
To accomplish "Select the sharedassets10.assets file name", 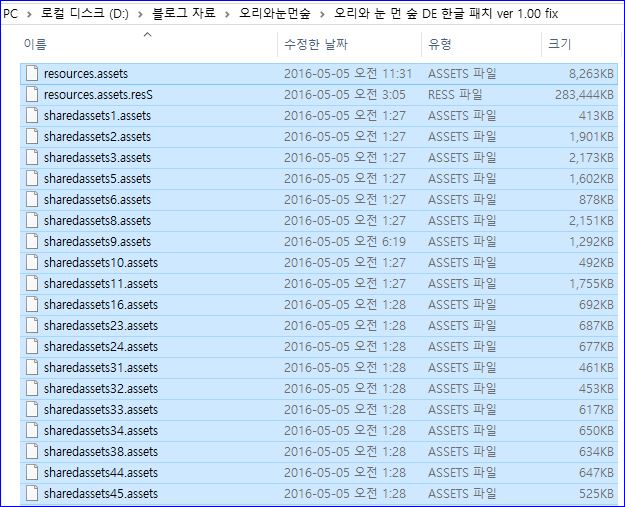I will pyautogui.click(x=101, y=263).
